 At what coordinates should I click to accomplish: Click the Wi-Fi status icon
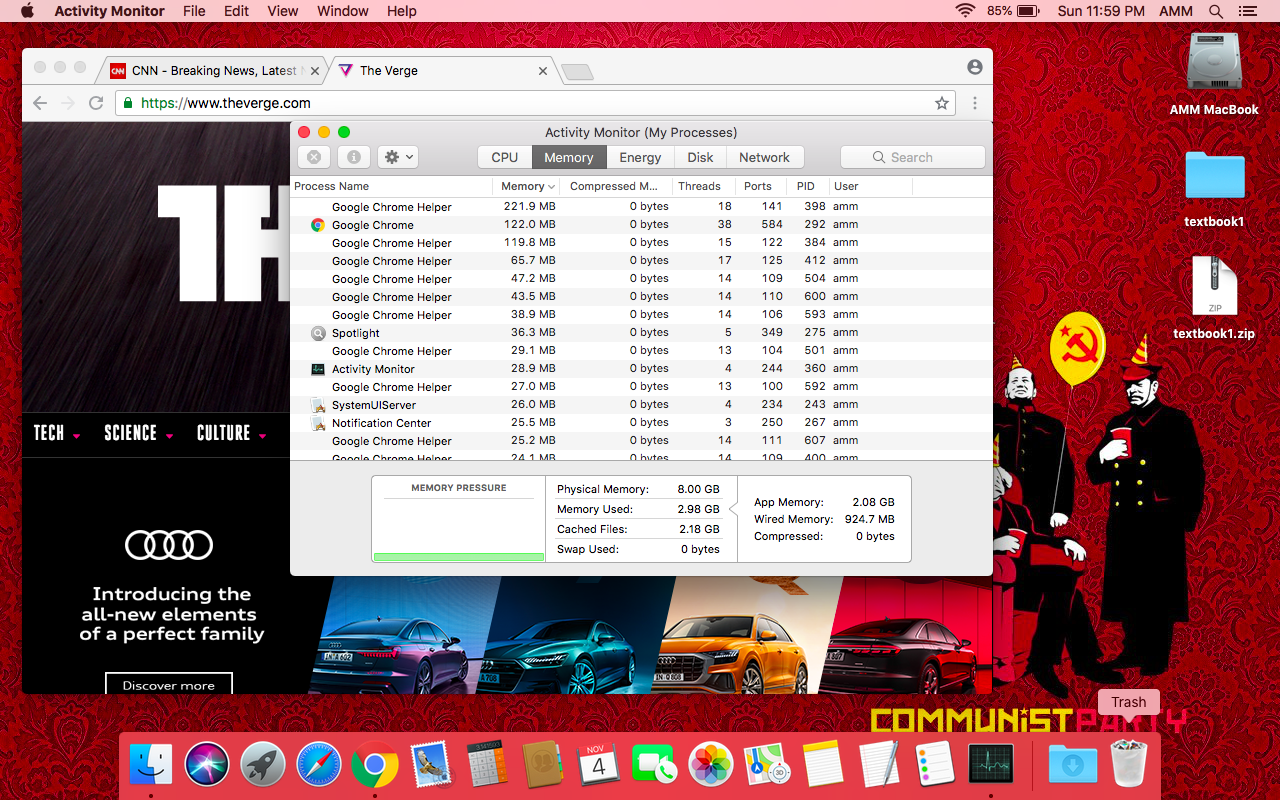coord(965,11)
